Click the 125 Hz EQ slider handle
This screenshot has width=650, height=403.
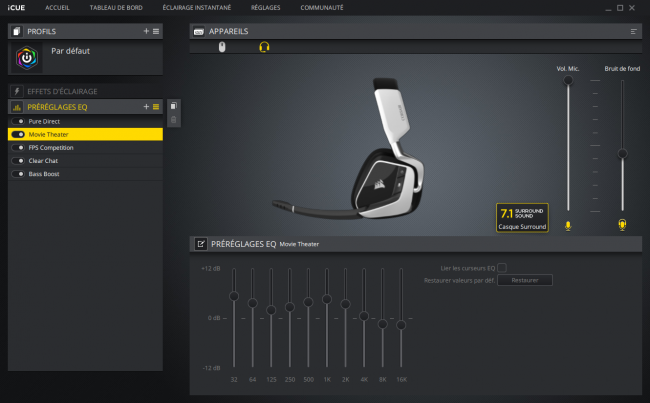271,310
